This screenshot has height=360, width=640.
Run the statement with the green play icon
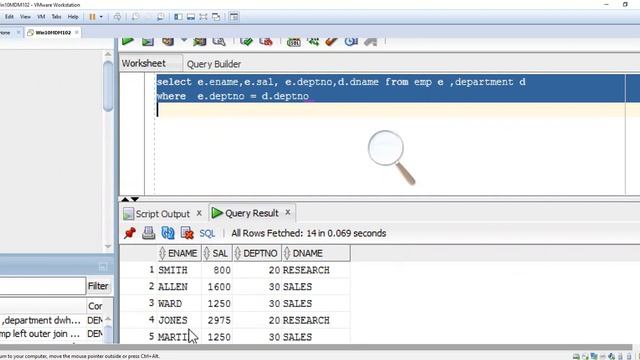[x=128, y=40]
